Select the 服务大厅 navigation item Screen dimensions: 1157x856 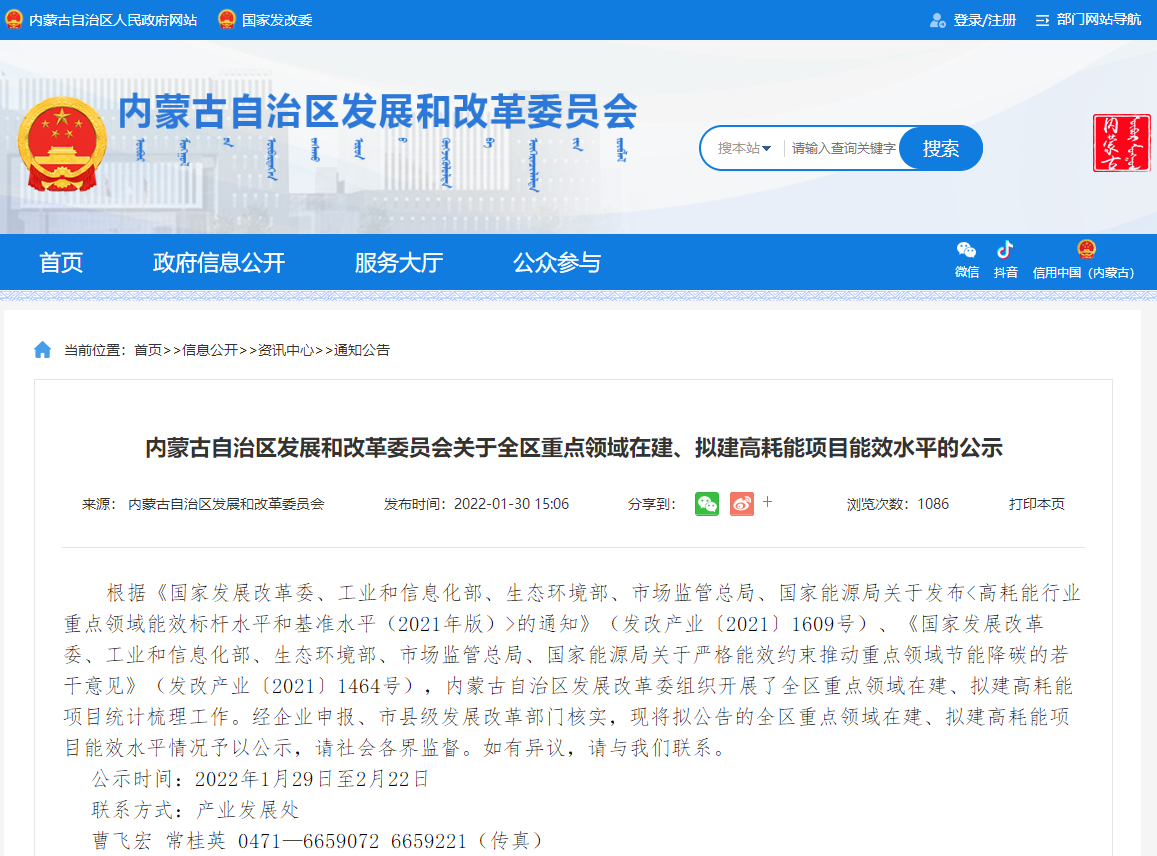point(399,263)
